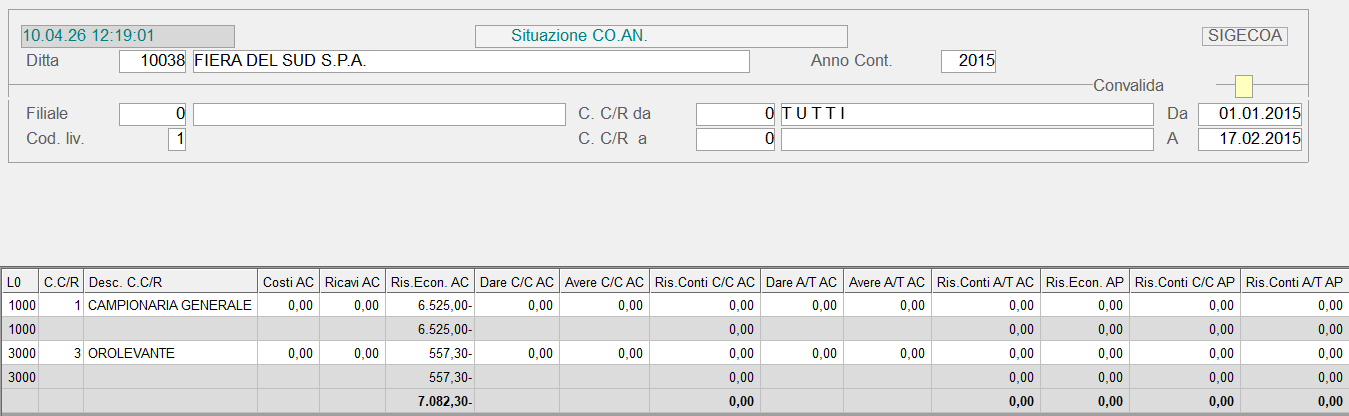Screen dimensions: 1349x416
Task: Click the A date field 17.02.2015
Action: coord(1249,139)
